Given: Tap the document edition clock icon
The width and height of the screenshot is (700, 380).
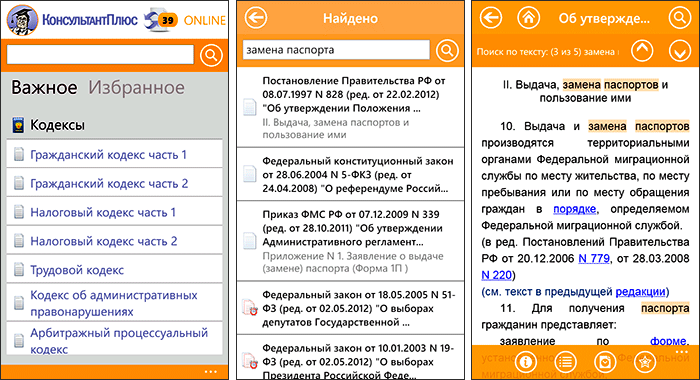Looking at the screenshot, I should (605, 362).
